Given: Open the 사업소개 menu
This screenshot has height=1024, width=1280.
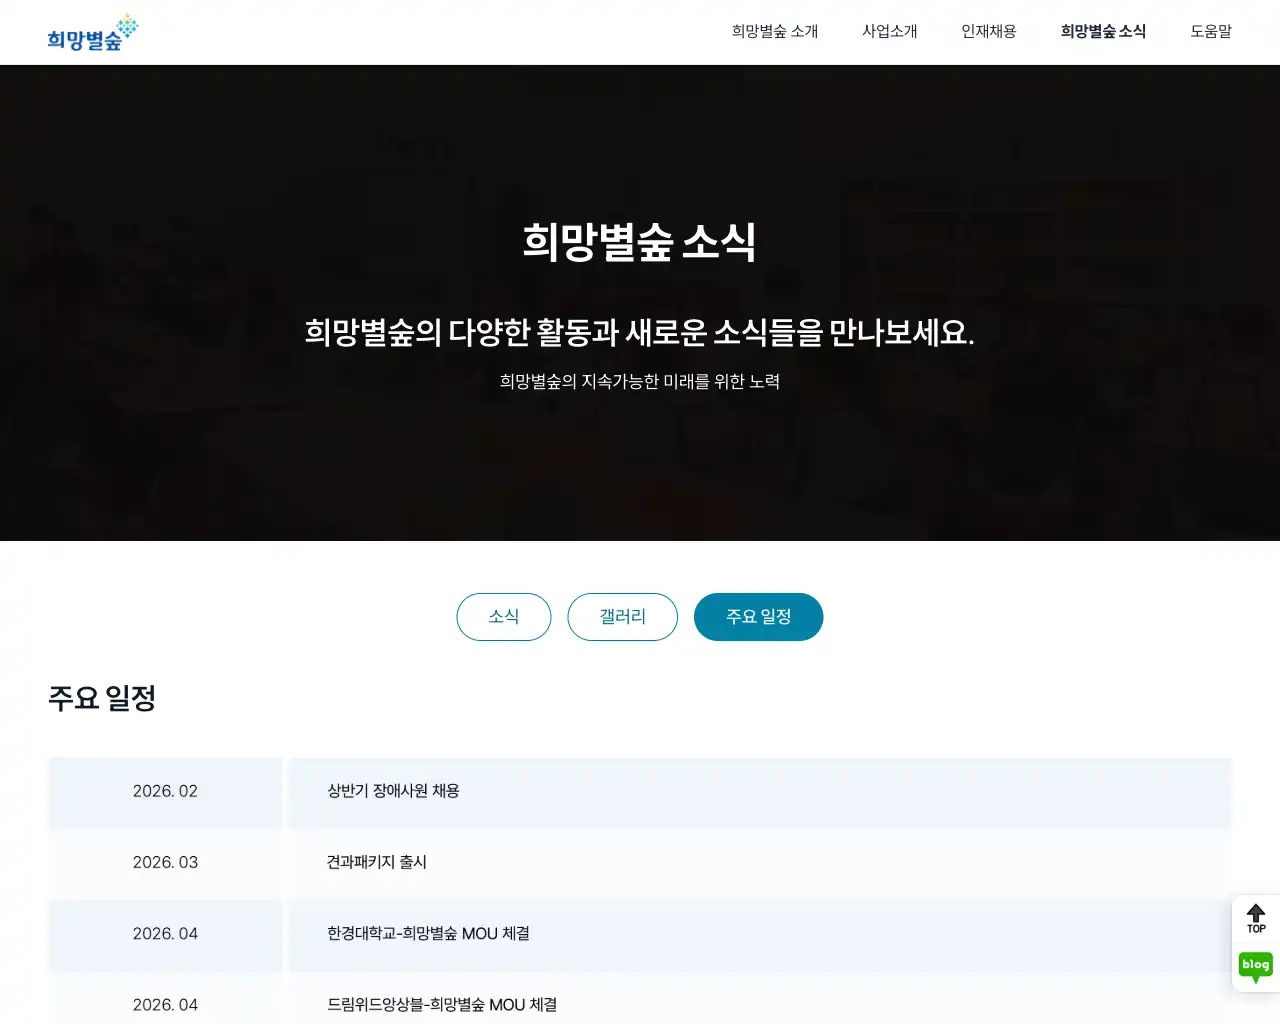Looking at the screenshot, I should (890, 32).
